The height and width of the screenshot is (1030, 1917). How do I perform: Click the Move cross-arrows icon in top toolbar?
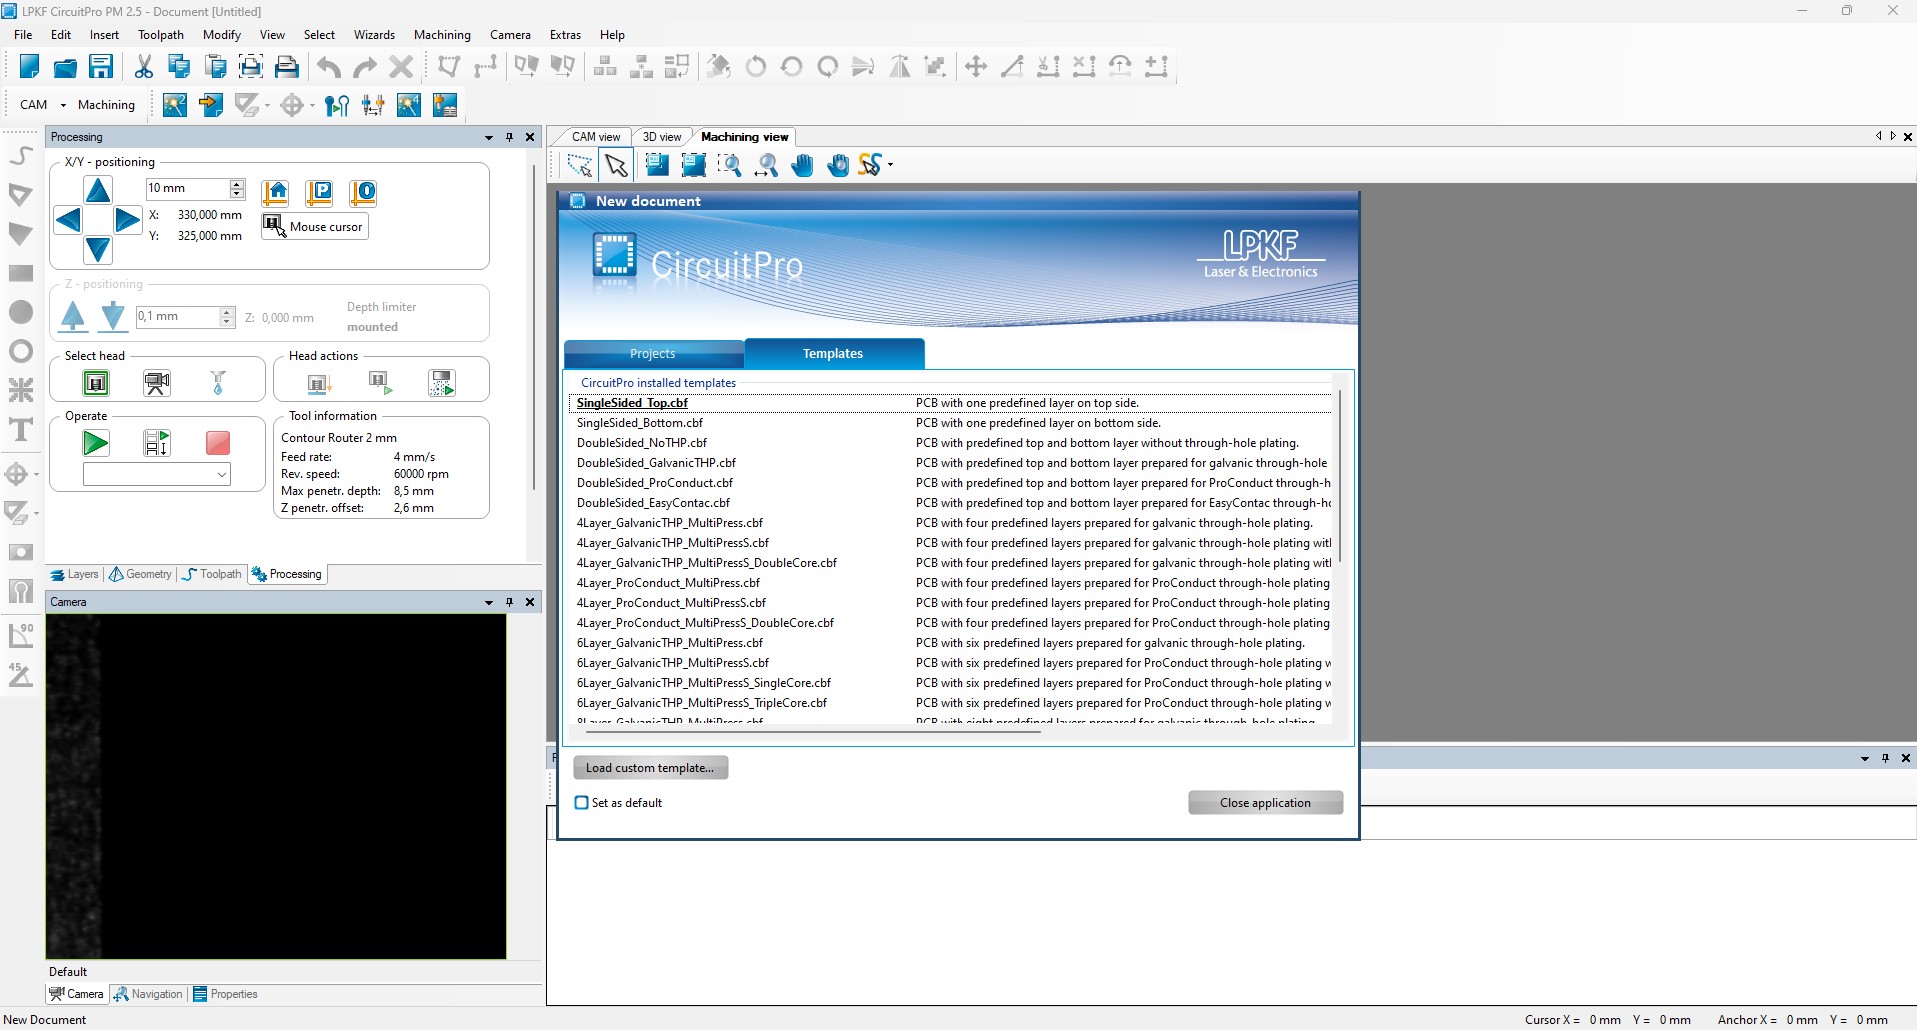[976, 67]
